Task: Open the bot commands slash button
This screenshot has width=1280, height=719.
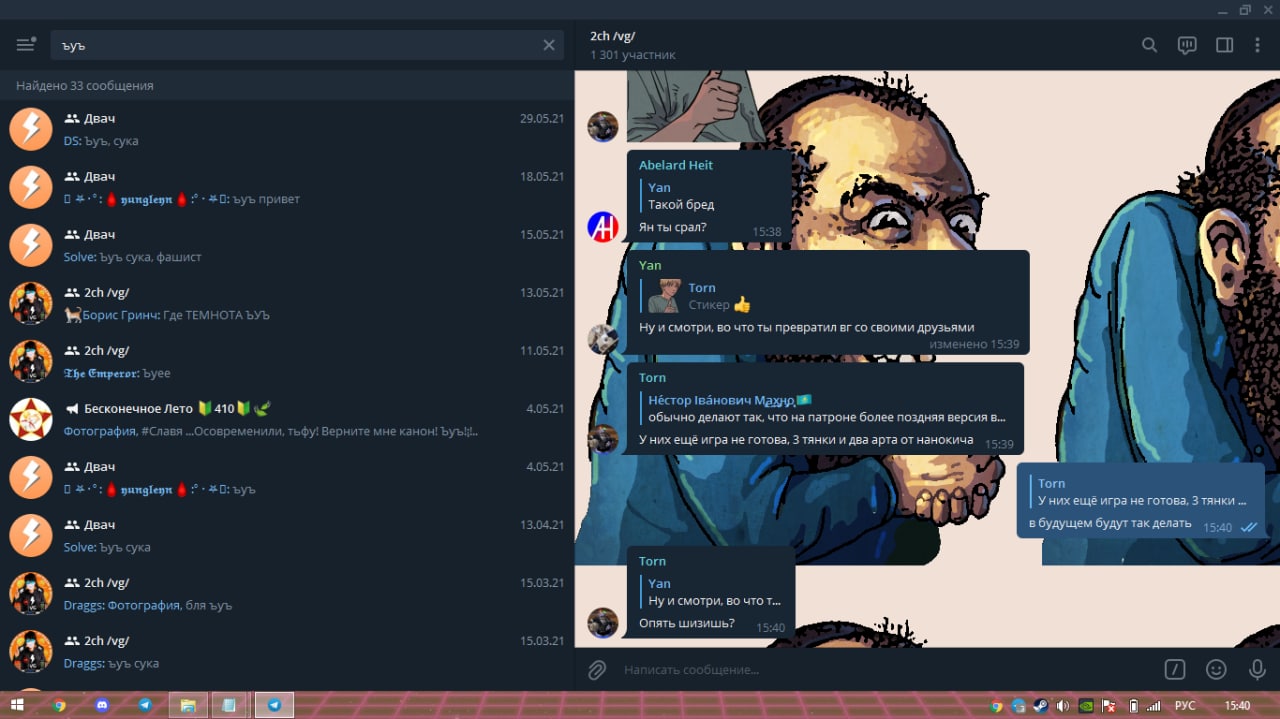Action: click(x=1176, y=669)
